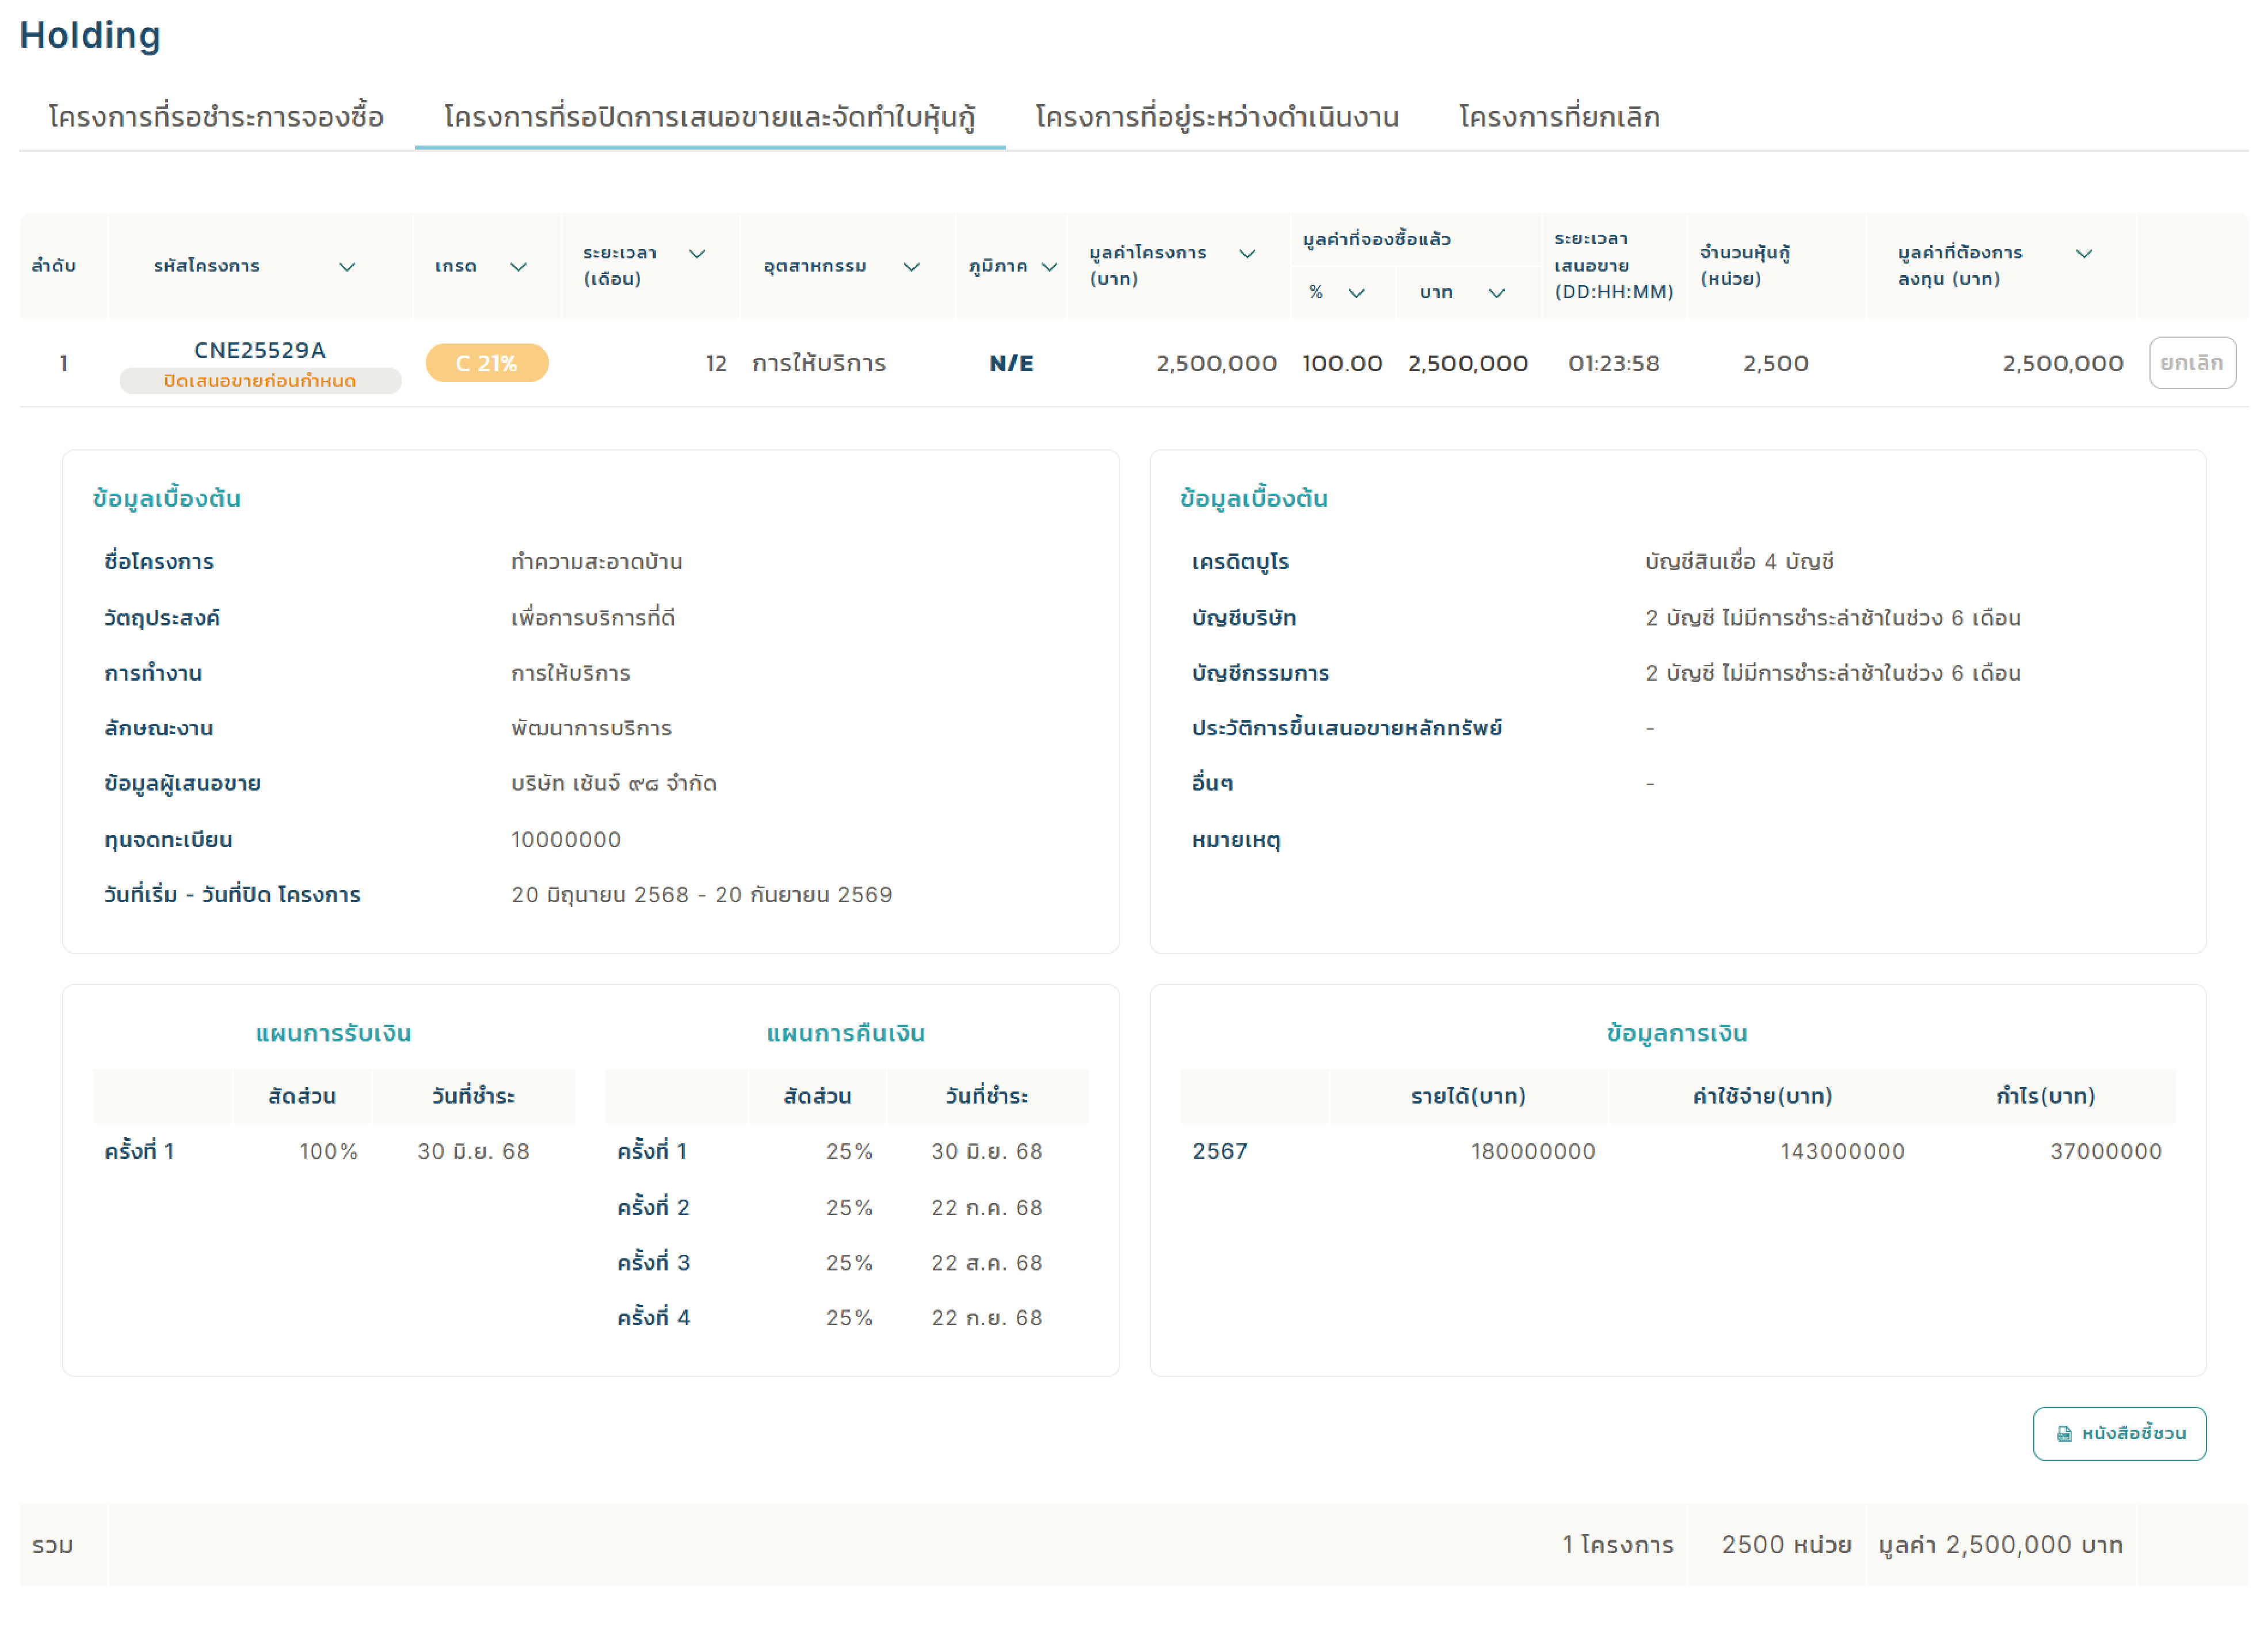
Task: Open the หนังสือชี้ชวน prospectus button
Action: (2119, 1433)
